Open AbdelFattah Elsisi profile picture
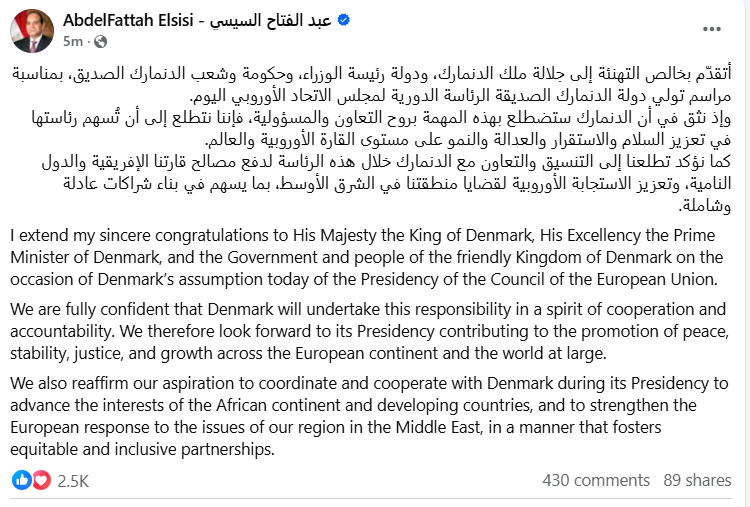This screenshot has width=750, height=507. (32, 31)
